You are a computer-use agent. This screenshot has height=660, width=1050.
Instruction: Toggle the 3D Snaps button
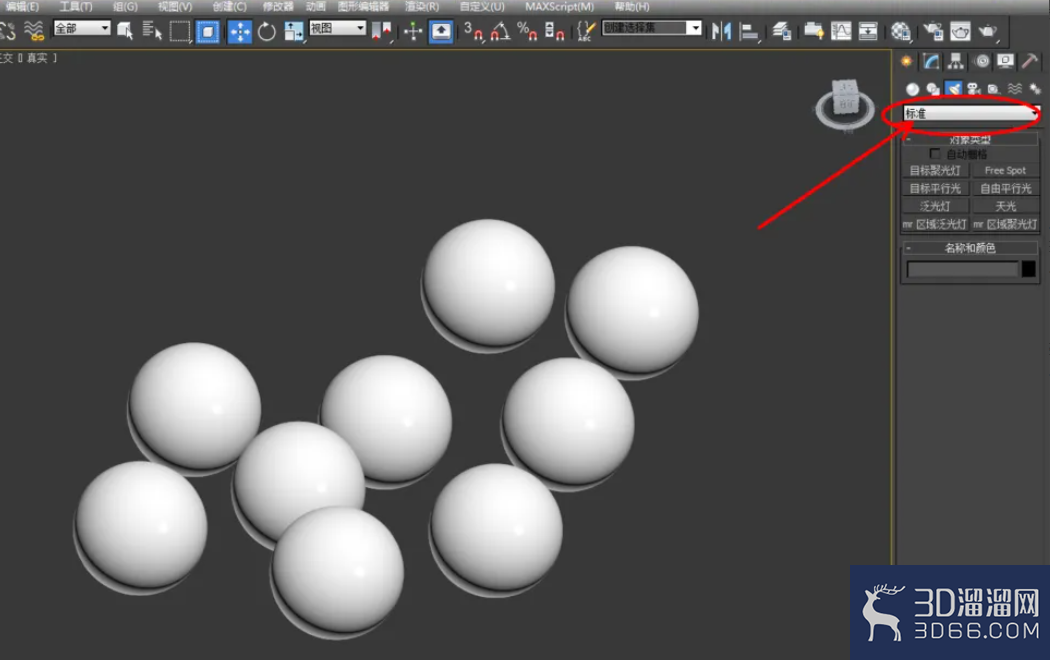tap(473, 31)
